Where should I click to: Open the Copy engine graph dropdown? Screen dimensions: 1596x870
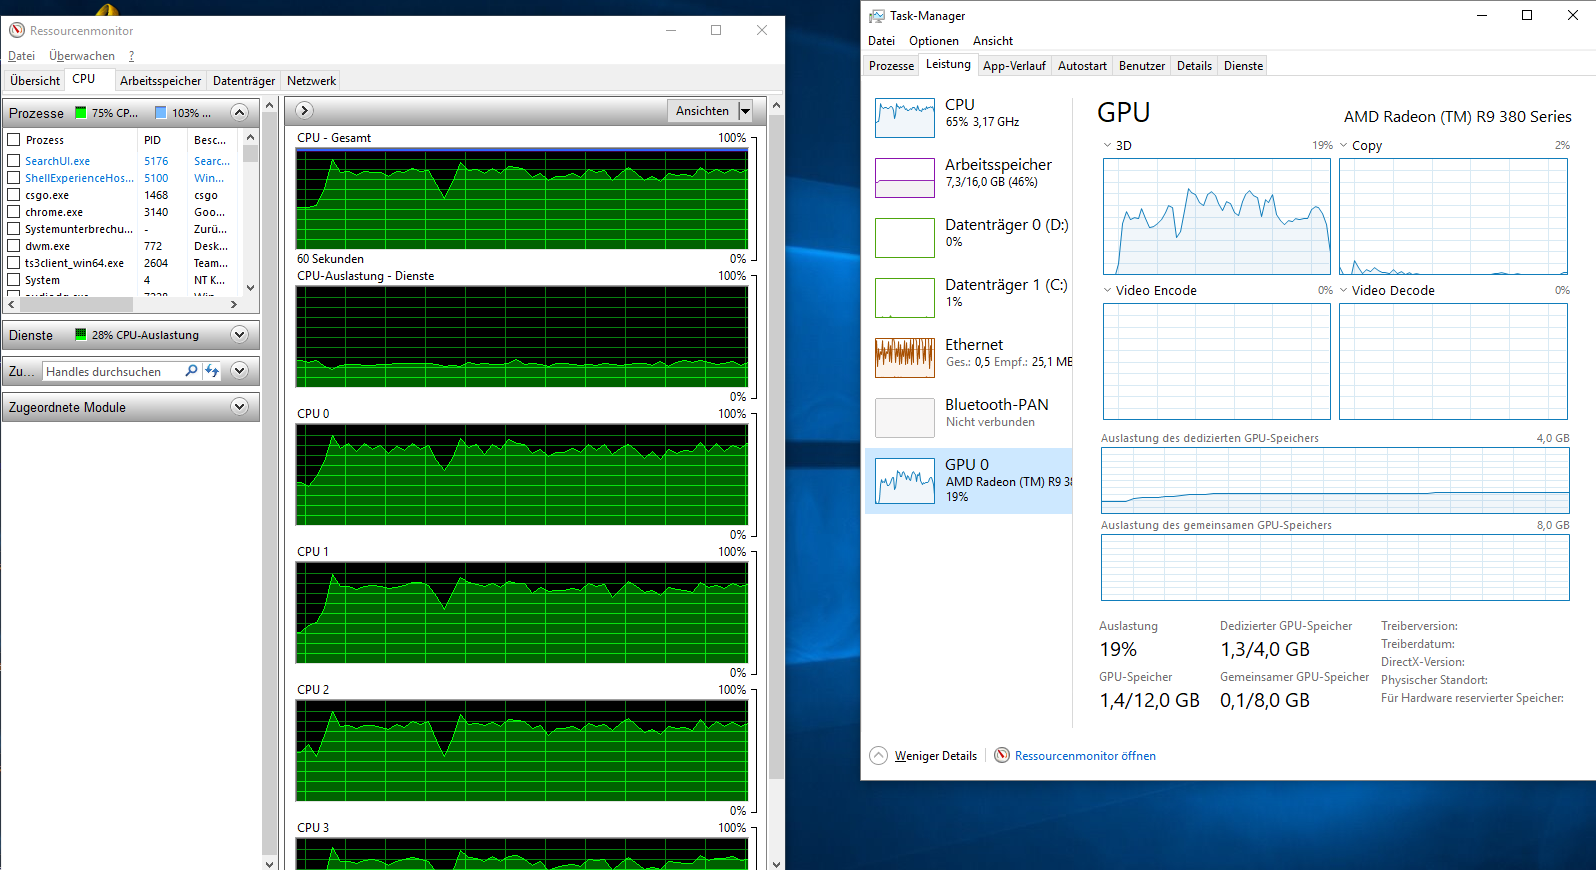click(1344, 146)
